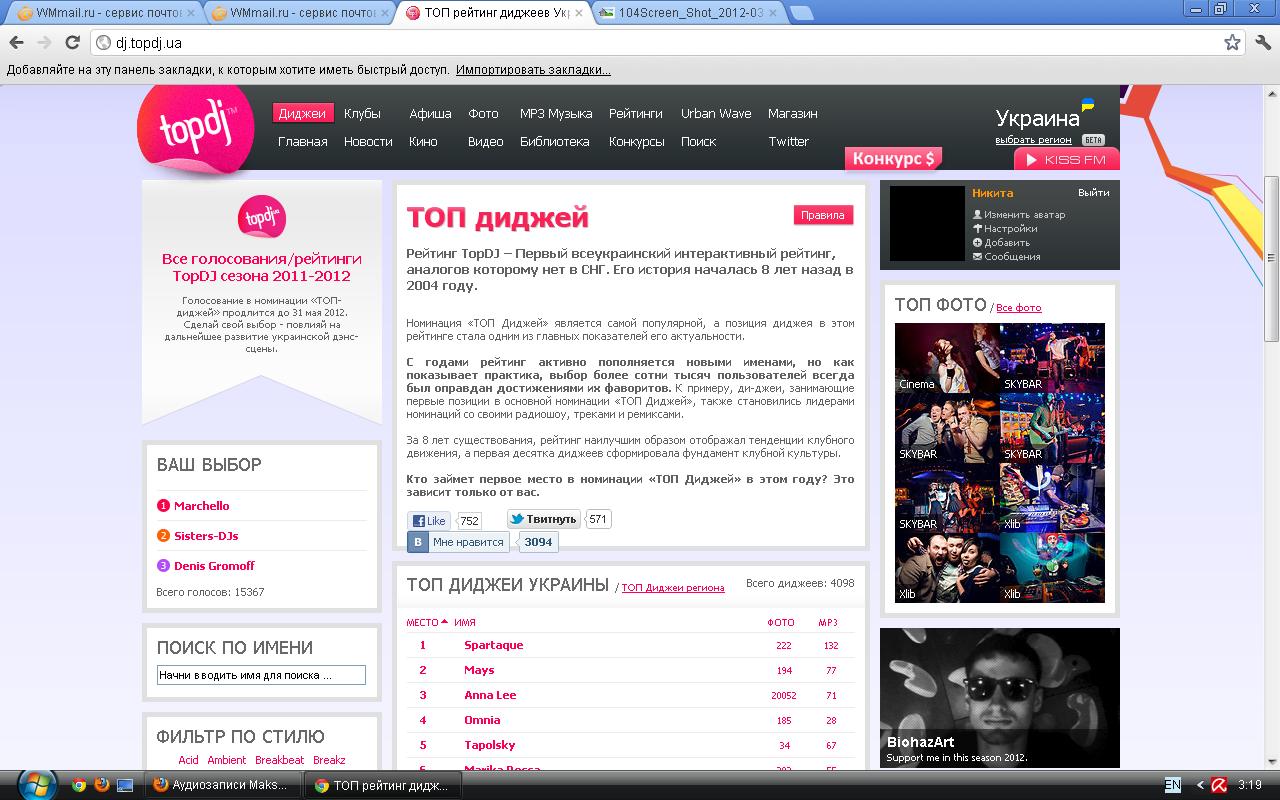Click the small TopDJ logo in sidebar
This screenshot has width=1280, height=800.
point(262,217)
